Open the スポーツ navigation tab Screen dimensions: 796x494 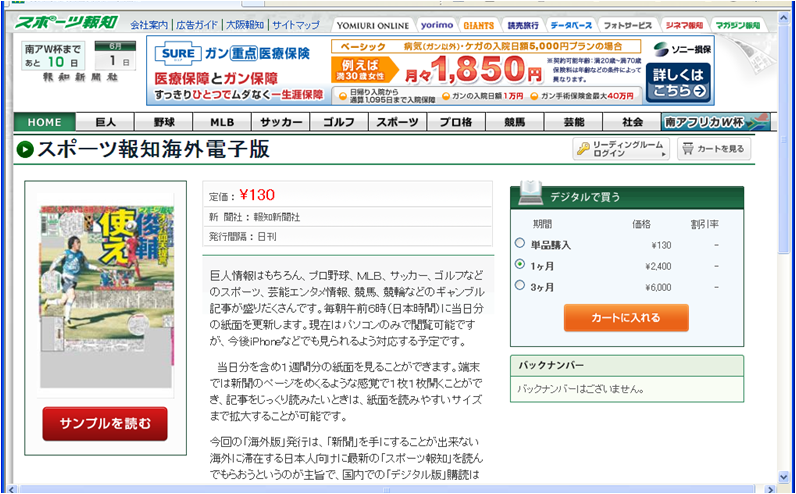click(x=397, y=122)
